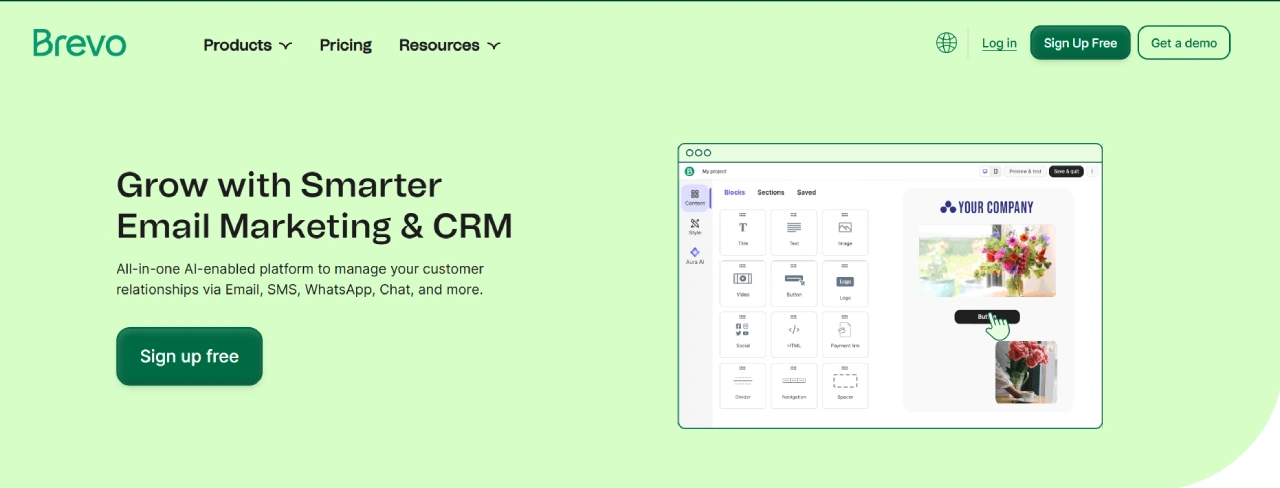
Task: Select the pink roses image in preview
Action: coord(1026,372)
